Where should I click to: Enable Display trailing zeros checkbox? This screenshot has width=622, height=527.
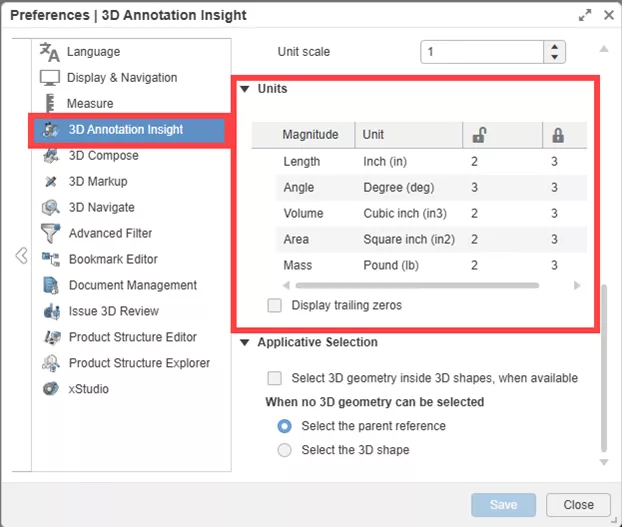pos(275,306)
